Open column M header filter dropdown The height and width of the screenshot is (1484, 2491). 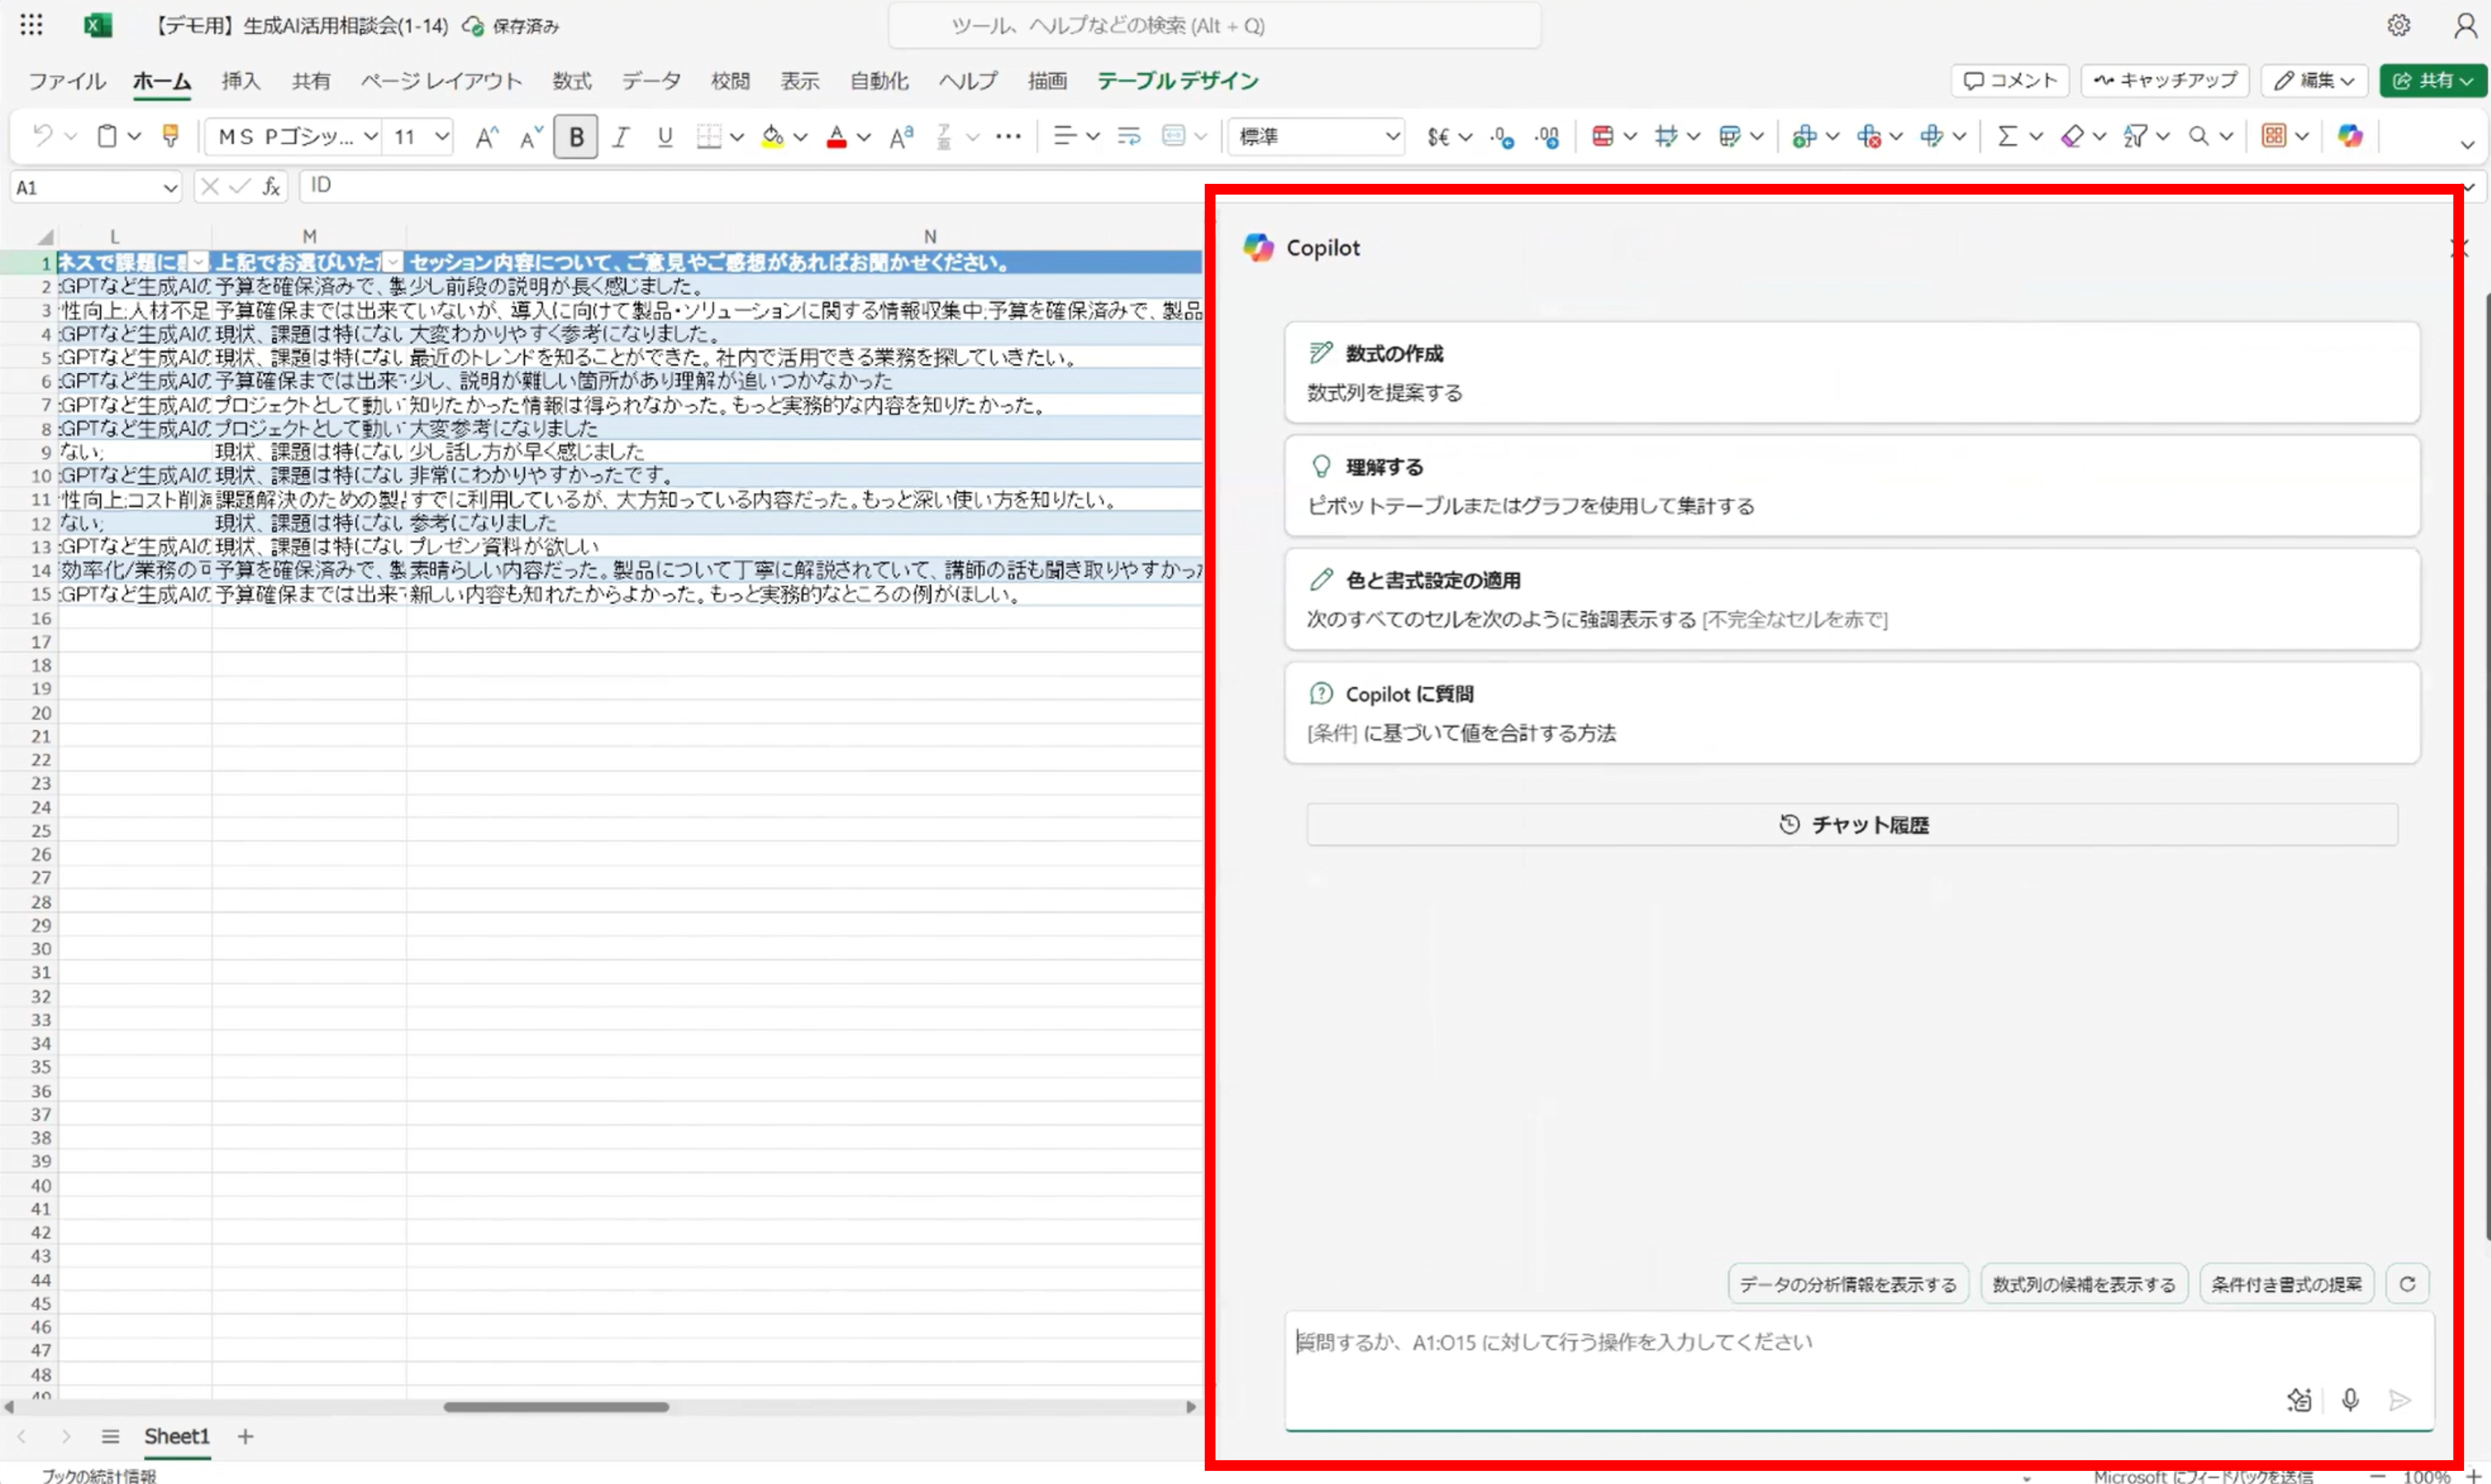[x=394, y=262]
